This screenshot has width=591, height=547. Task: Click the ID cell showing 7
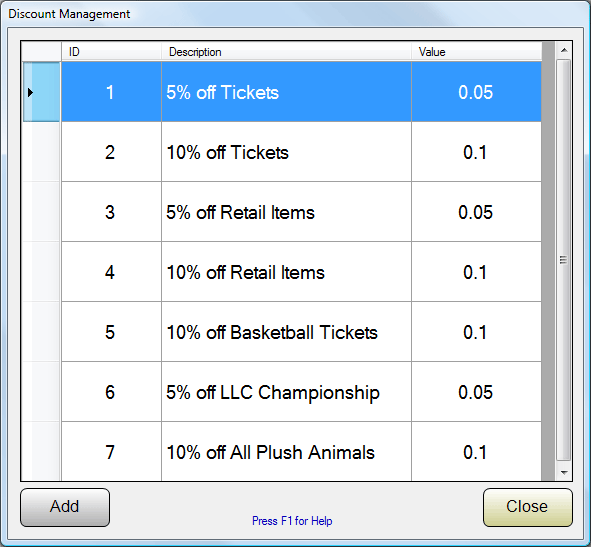tap(112, 452)
